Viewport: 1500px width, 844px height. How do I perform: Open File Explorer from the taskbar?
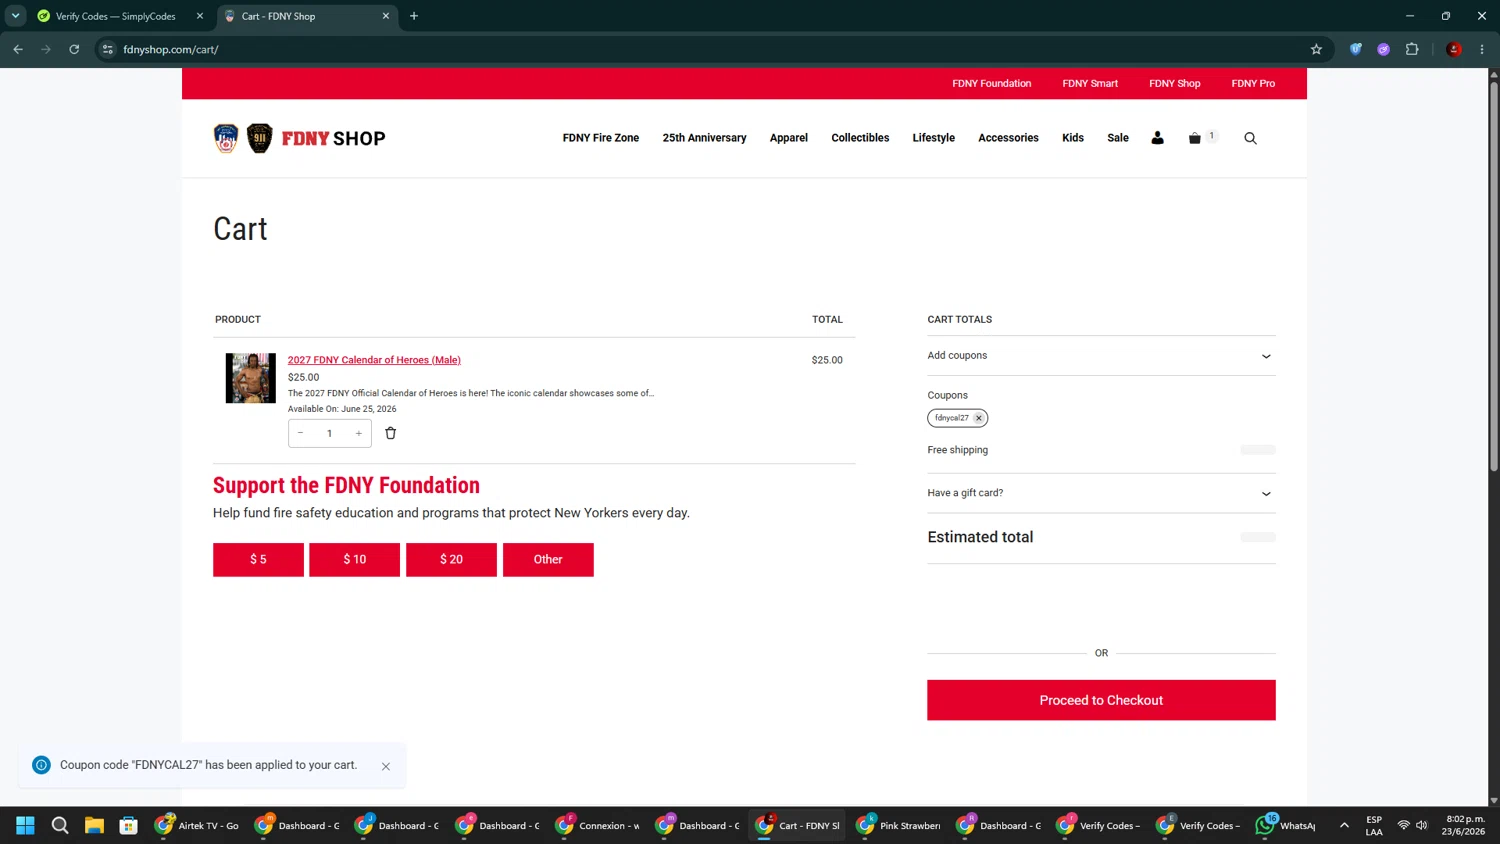click(94, 825)
